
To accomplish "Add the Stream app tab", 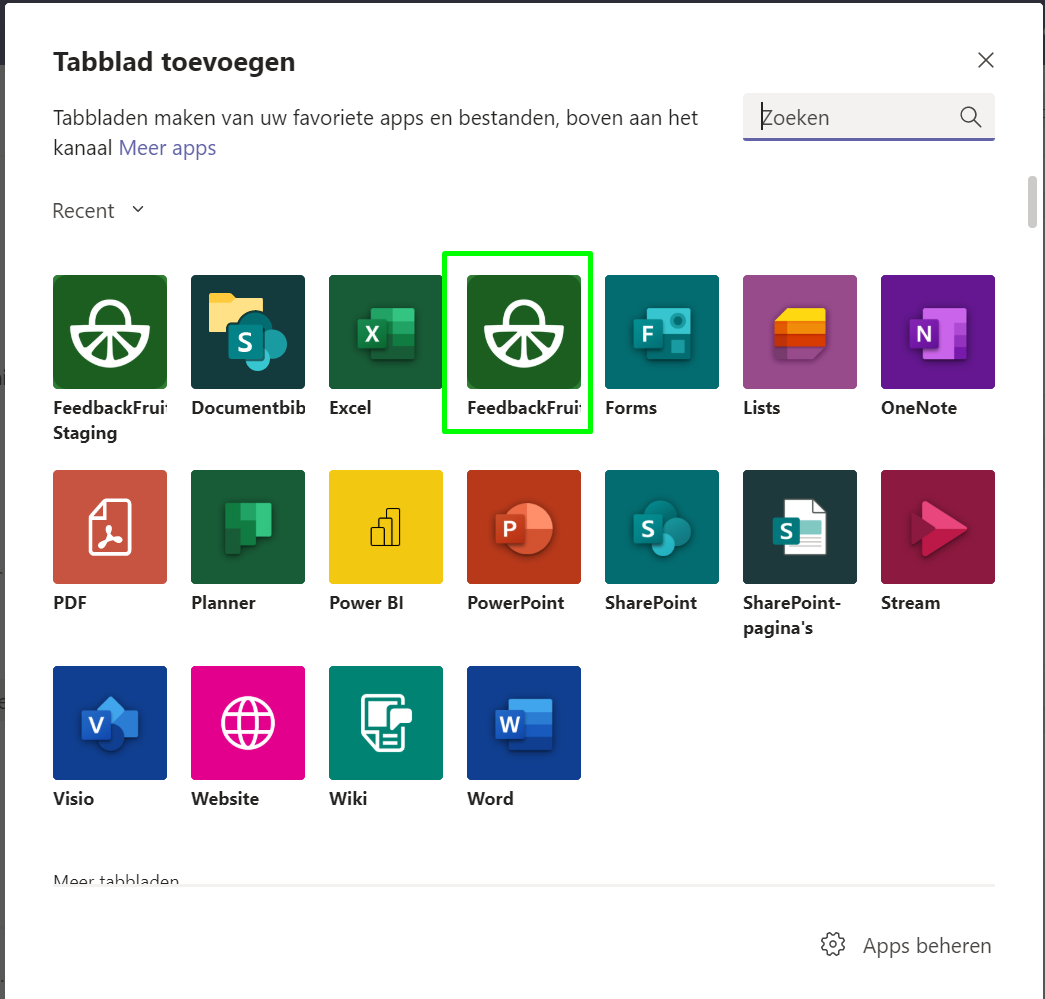I will 938,527.
